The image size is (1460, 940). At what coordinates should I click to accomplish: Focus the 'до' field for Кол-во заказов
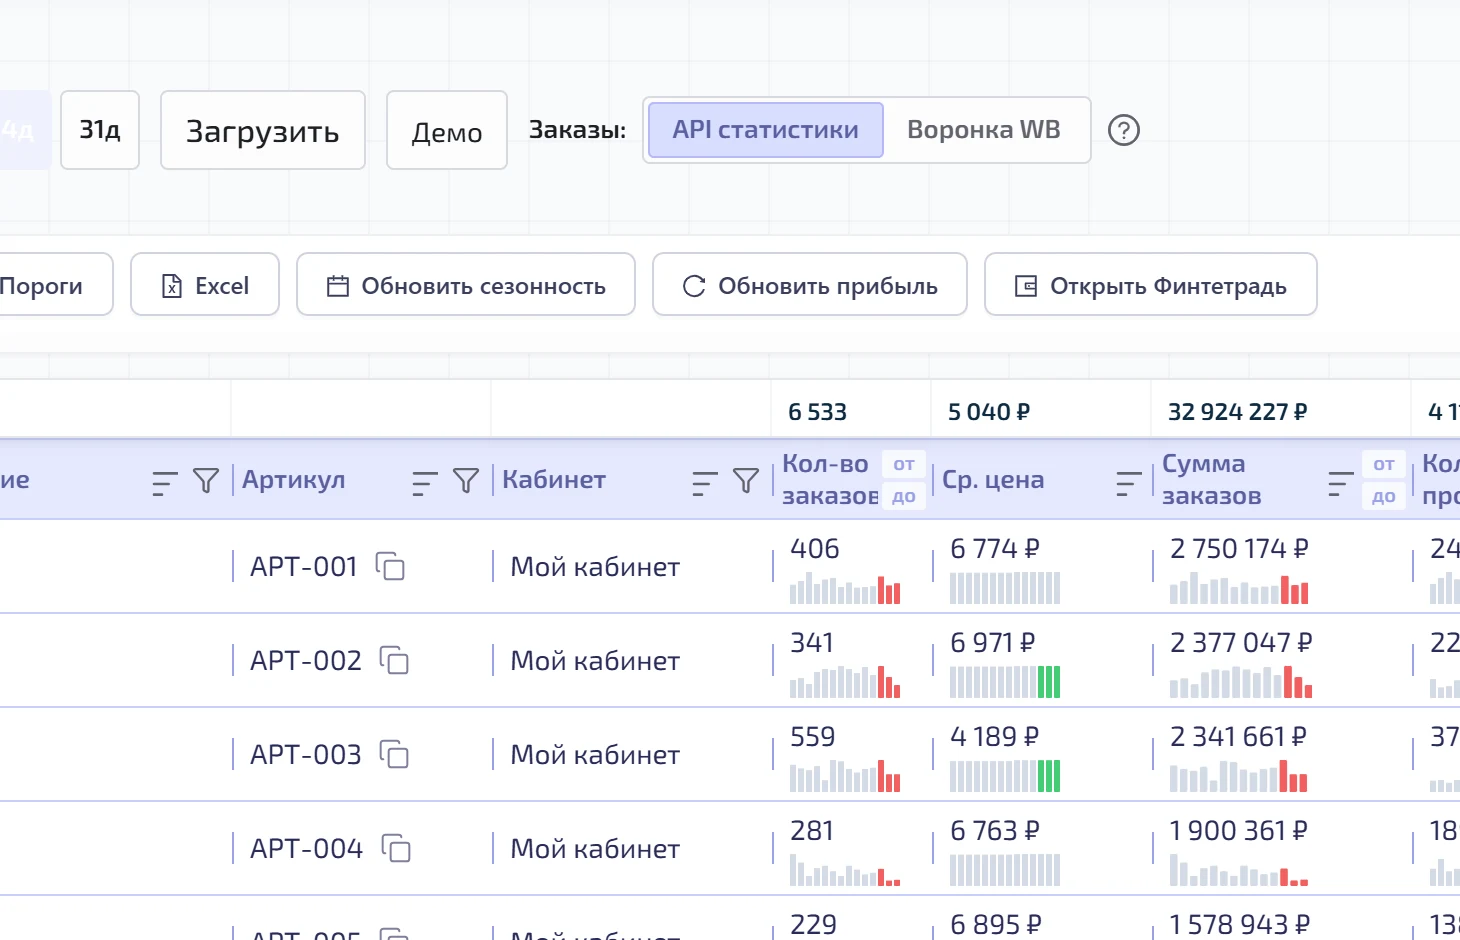point(904,496)
